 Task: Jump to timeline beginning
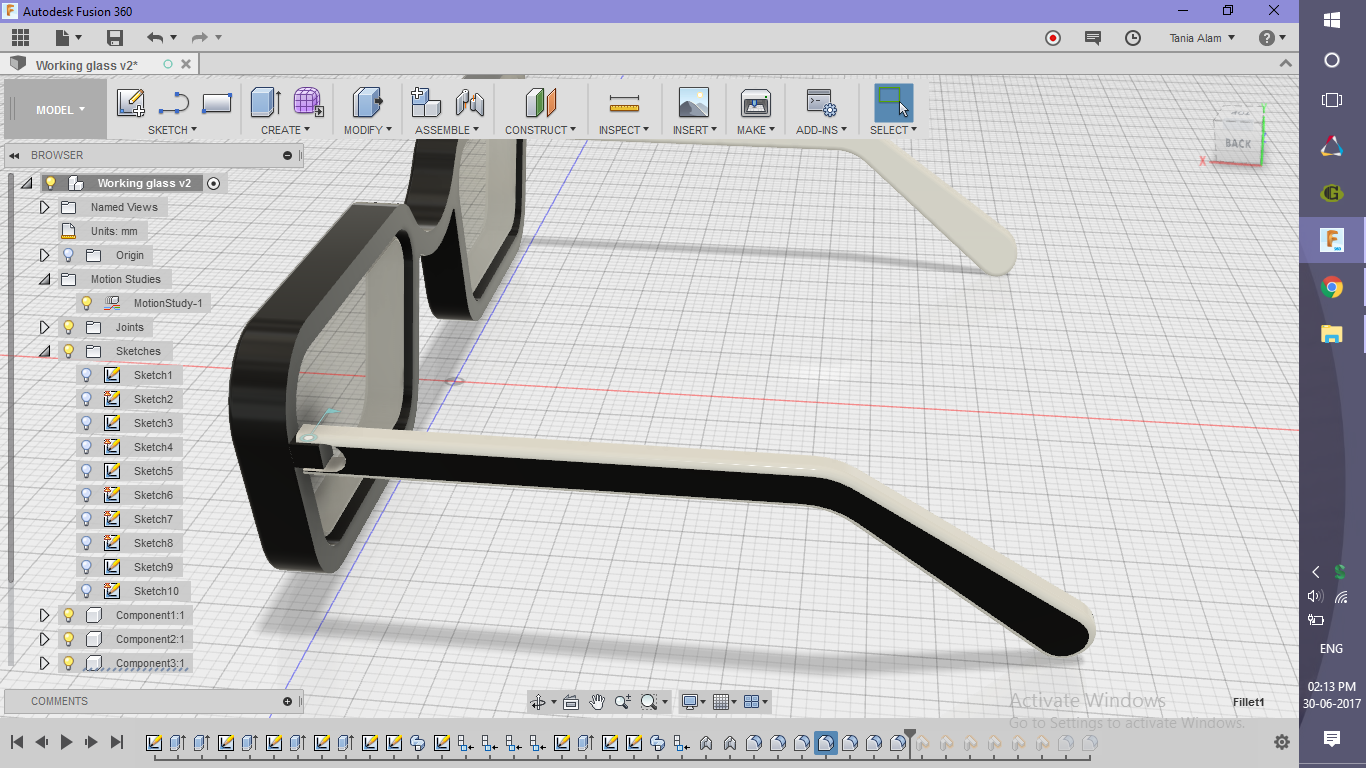(x=17, y=742)
